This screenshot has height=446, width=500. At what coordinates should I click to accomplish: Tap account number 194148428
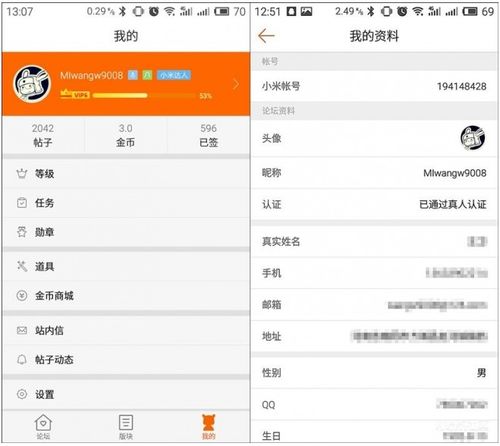click(x=462, y=86)
